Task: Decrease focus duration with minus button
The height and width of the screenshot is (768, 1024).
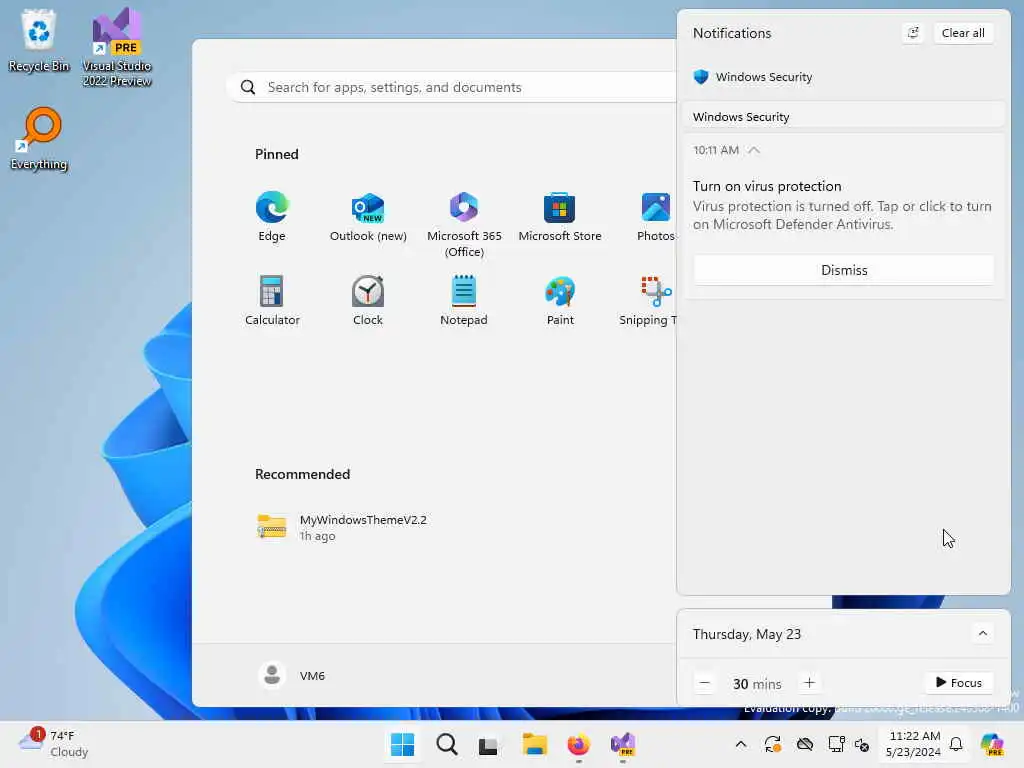Action: [704, 683]
